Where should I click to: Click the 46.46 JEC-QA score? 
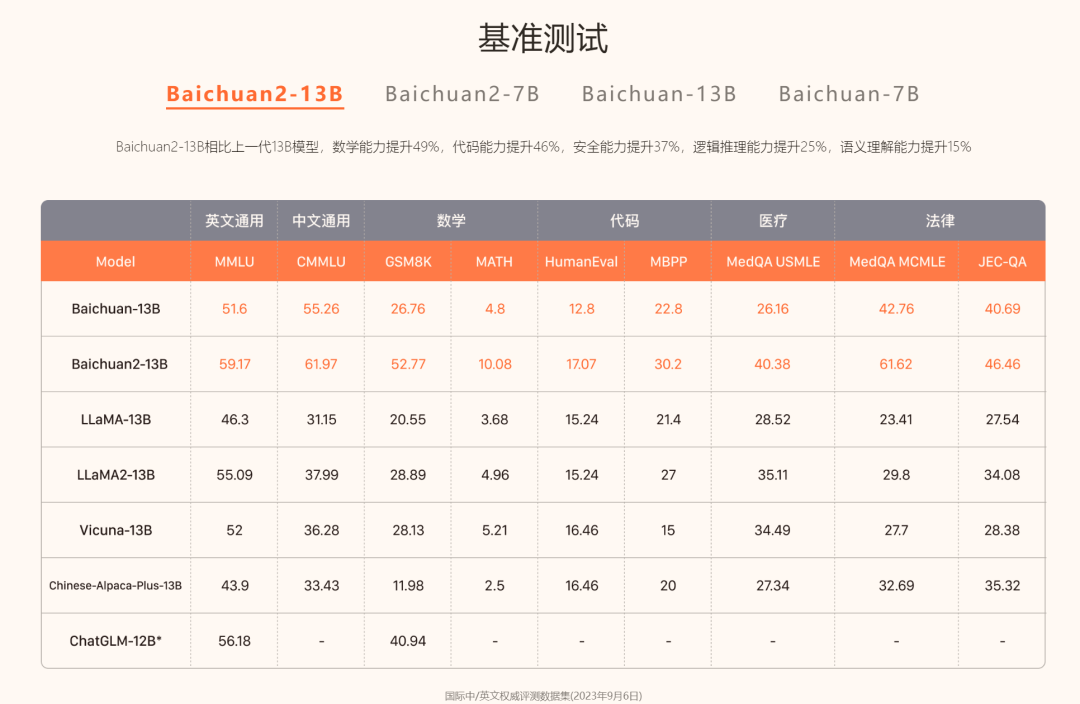coord(1002,364)
